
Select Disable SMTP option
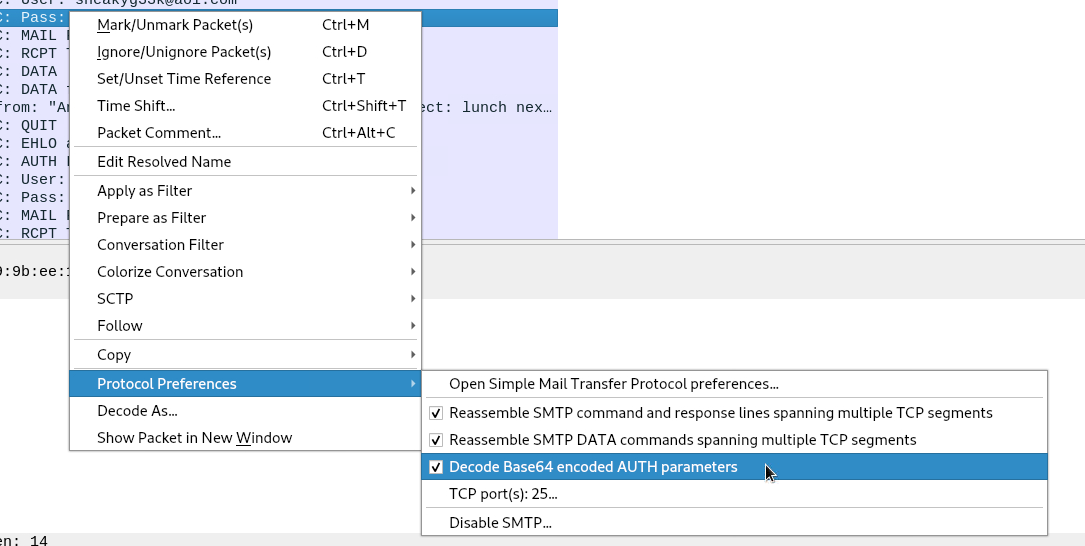click(x=500, y=522)
